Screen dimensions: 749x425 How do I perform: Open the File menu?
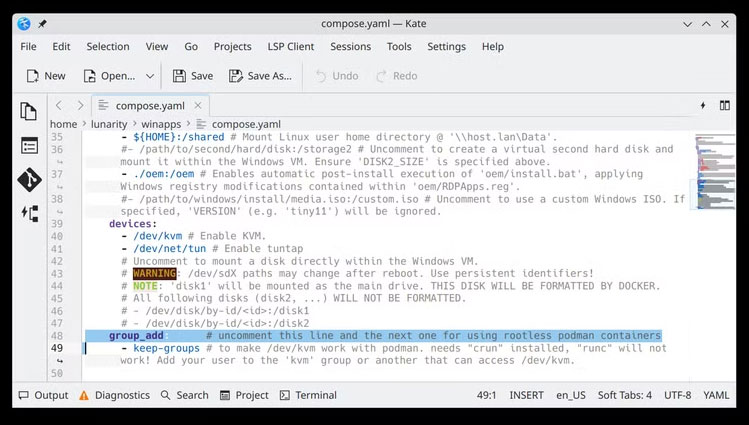point(28,47)
